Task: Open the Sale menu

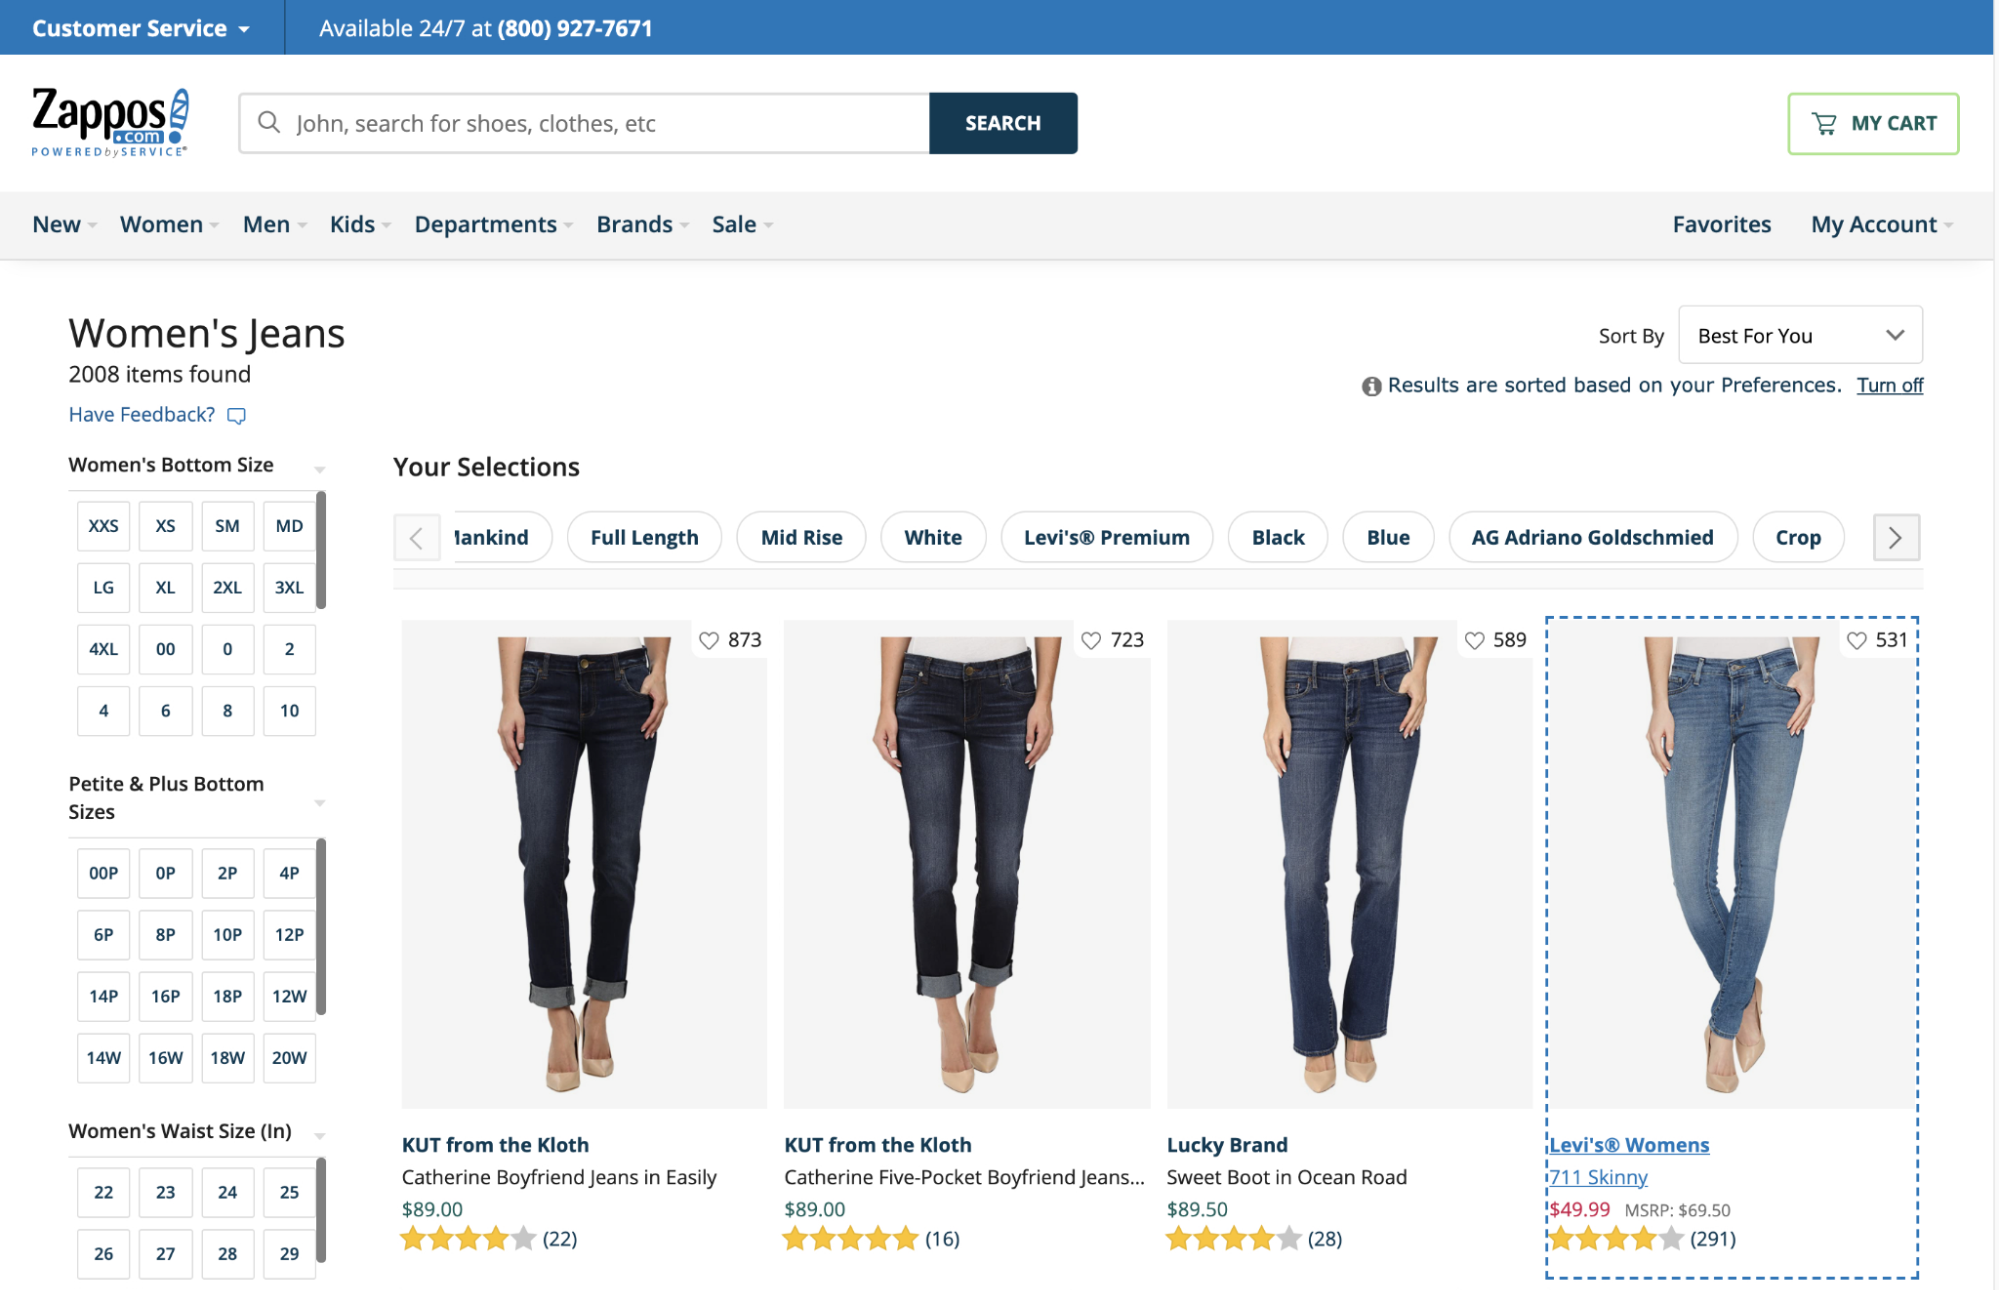Action: tap(742, 225)
